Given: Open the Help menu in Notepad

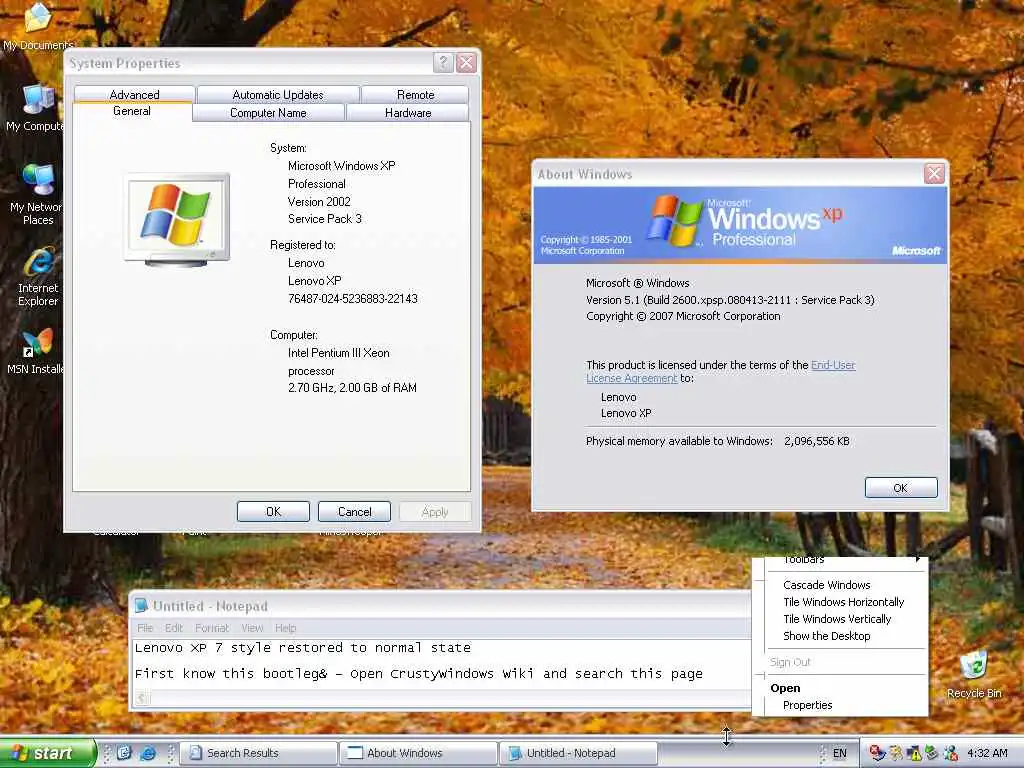Looking at the screenshot, I should pyautogui.click(x=285, y=628).
